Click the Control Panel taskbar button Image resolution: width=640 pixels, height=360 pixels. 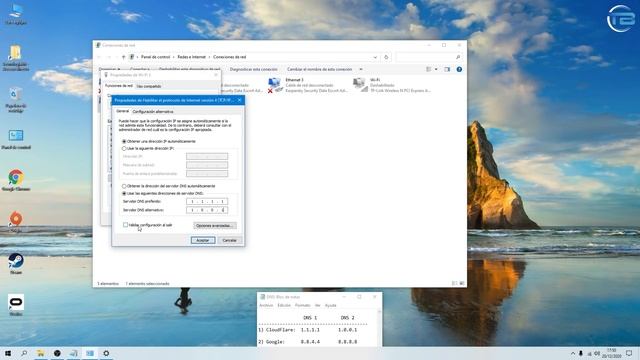[90, 353]
